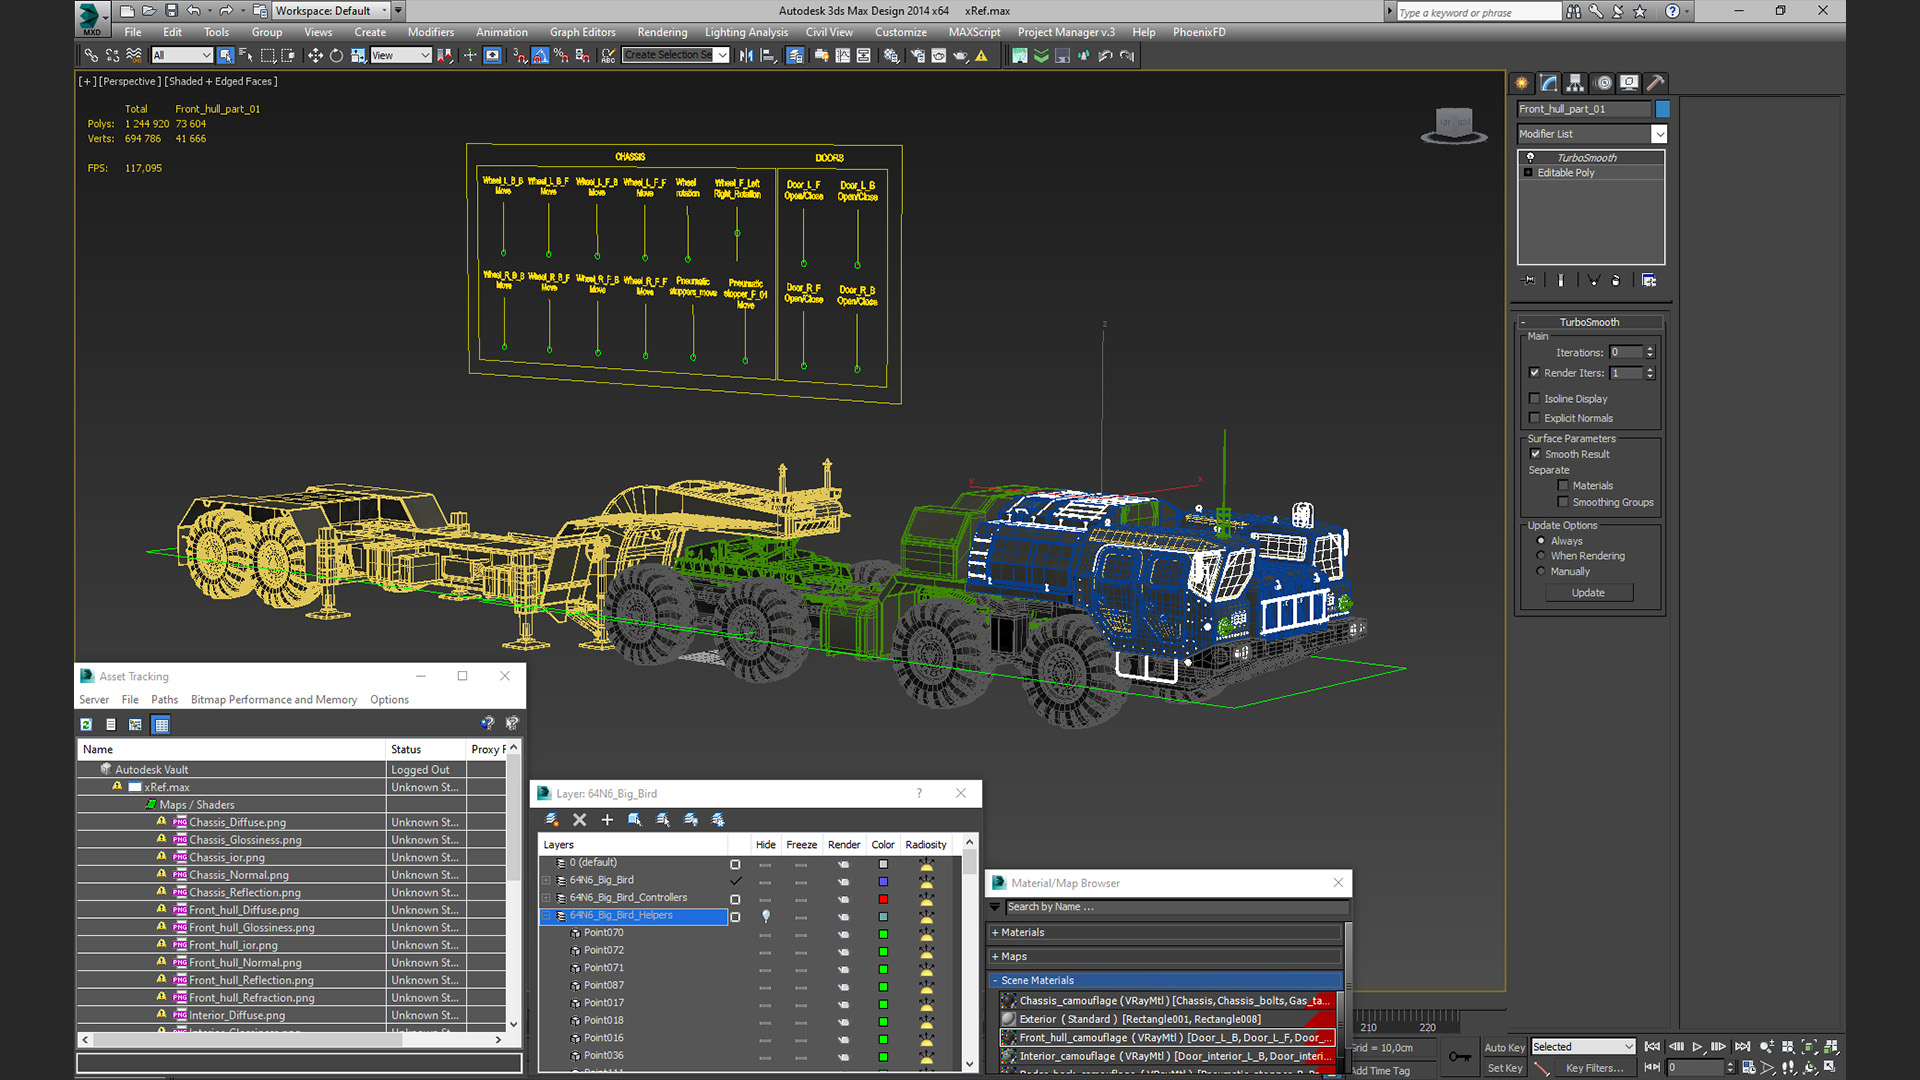This screenshot has height=1080, width=1920.
Task: Toggle Angle Snap in main toolbar
Action: click(x=540, y=55)
